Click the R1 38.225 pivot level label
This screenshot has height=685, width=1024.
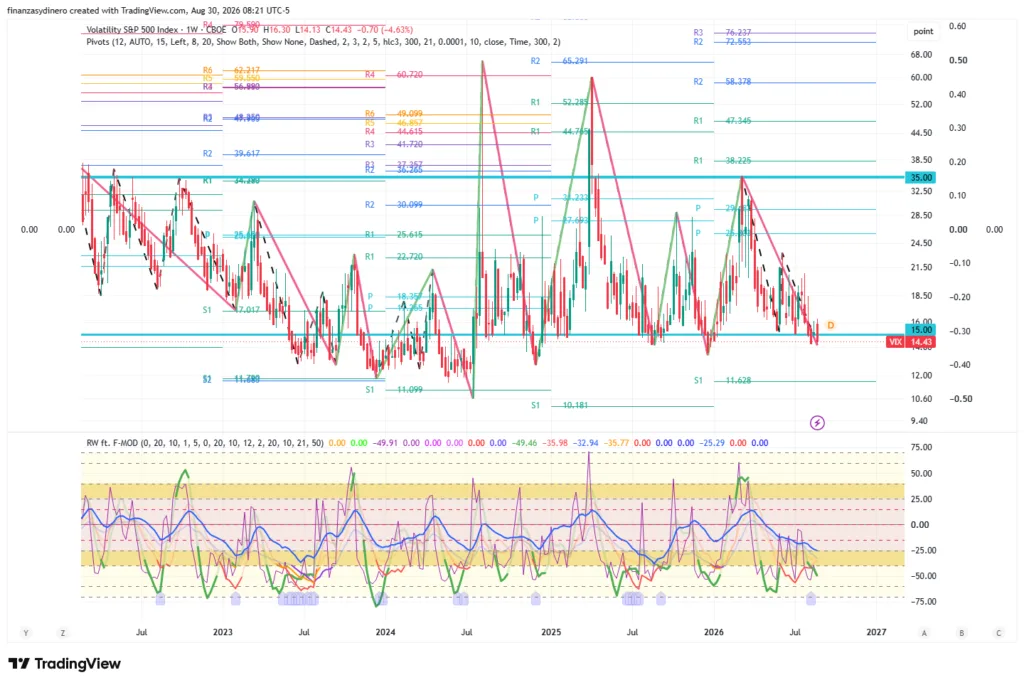[722, 161]
